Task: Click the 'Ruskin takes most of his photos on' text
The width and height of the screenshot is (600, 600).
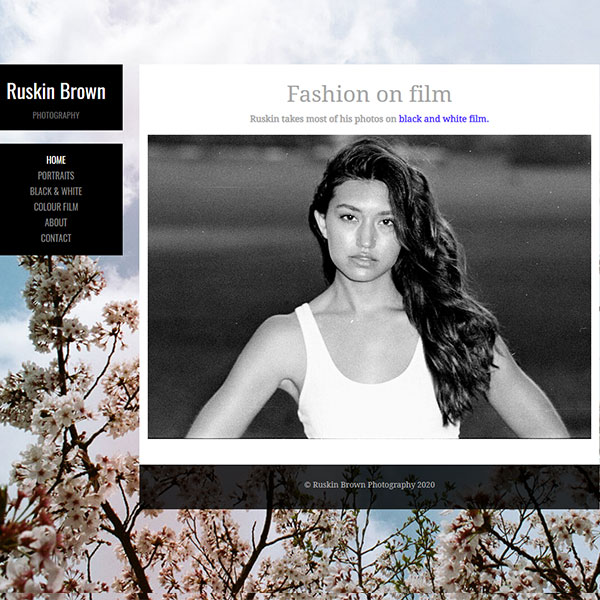Action: [323, 119]
